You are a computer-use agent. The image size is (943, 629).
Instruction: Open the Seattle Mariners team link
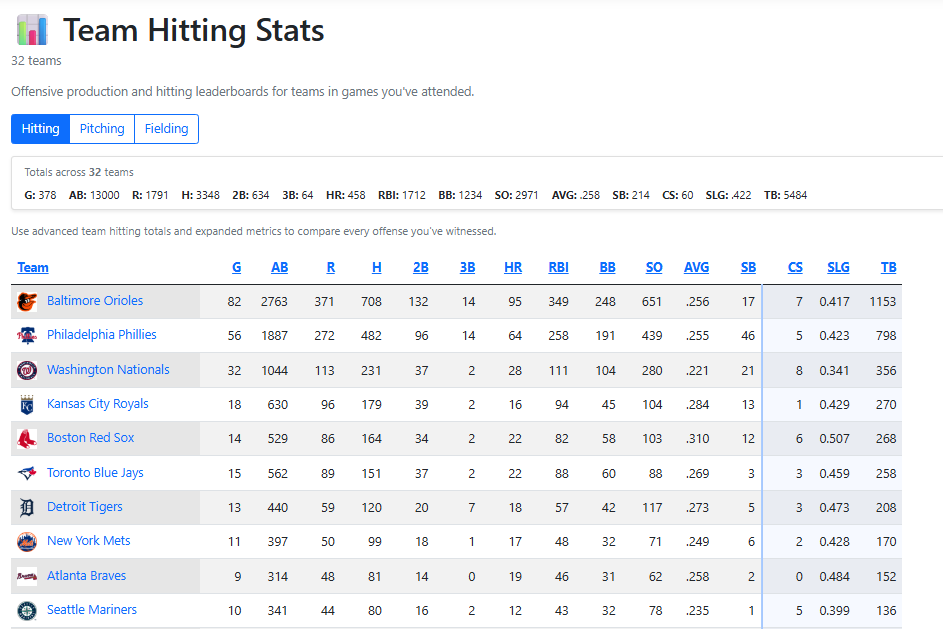92,610
